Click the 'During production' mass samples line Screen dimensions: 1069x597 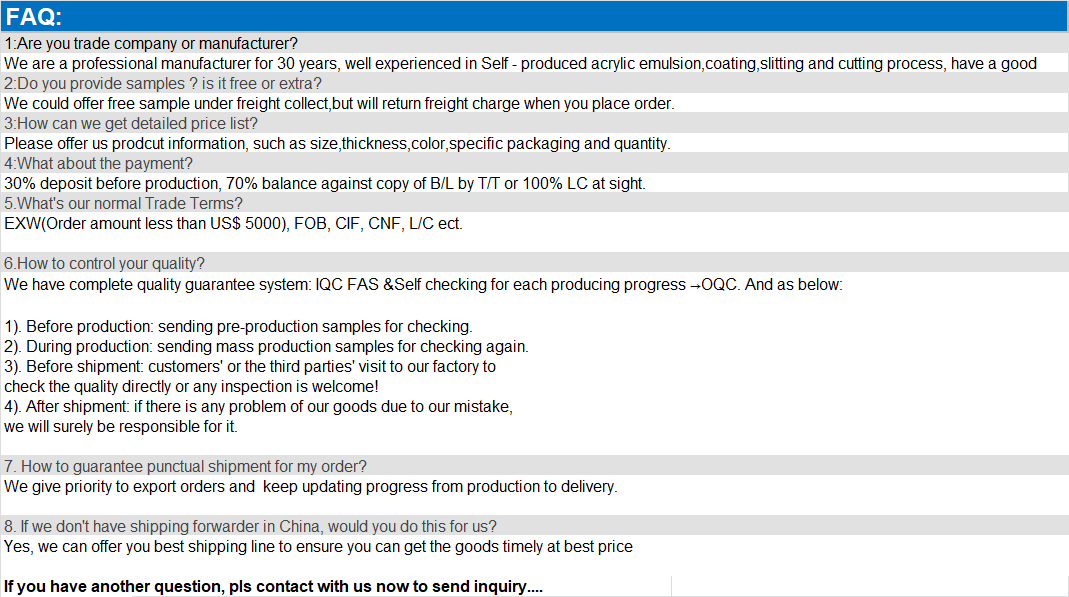tap(266, 346)
